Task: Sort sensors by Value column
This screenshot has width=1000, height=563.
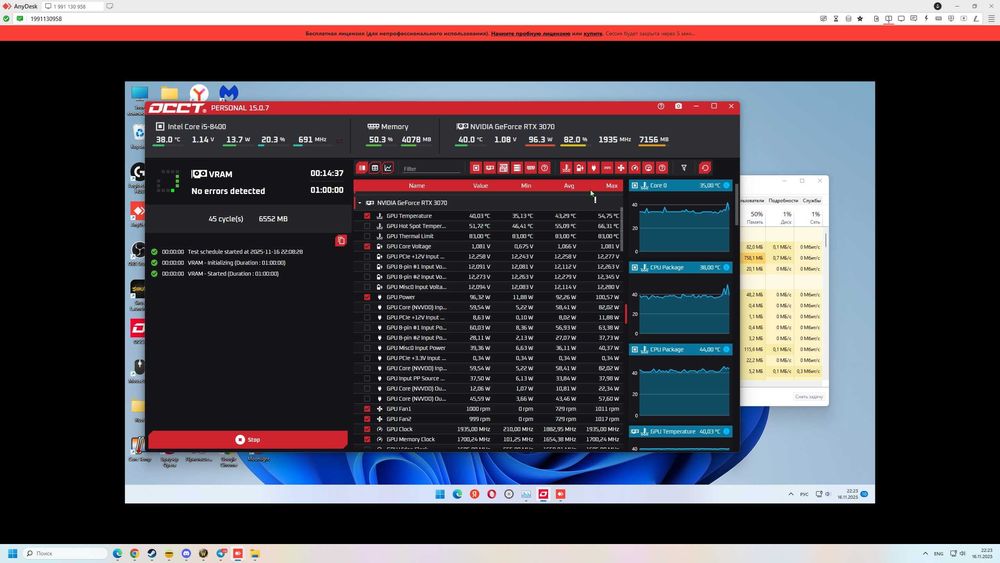Action: pos(480,186)
